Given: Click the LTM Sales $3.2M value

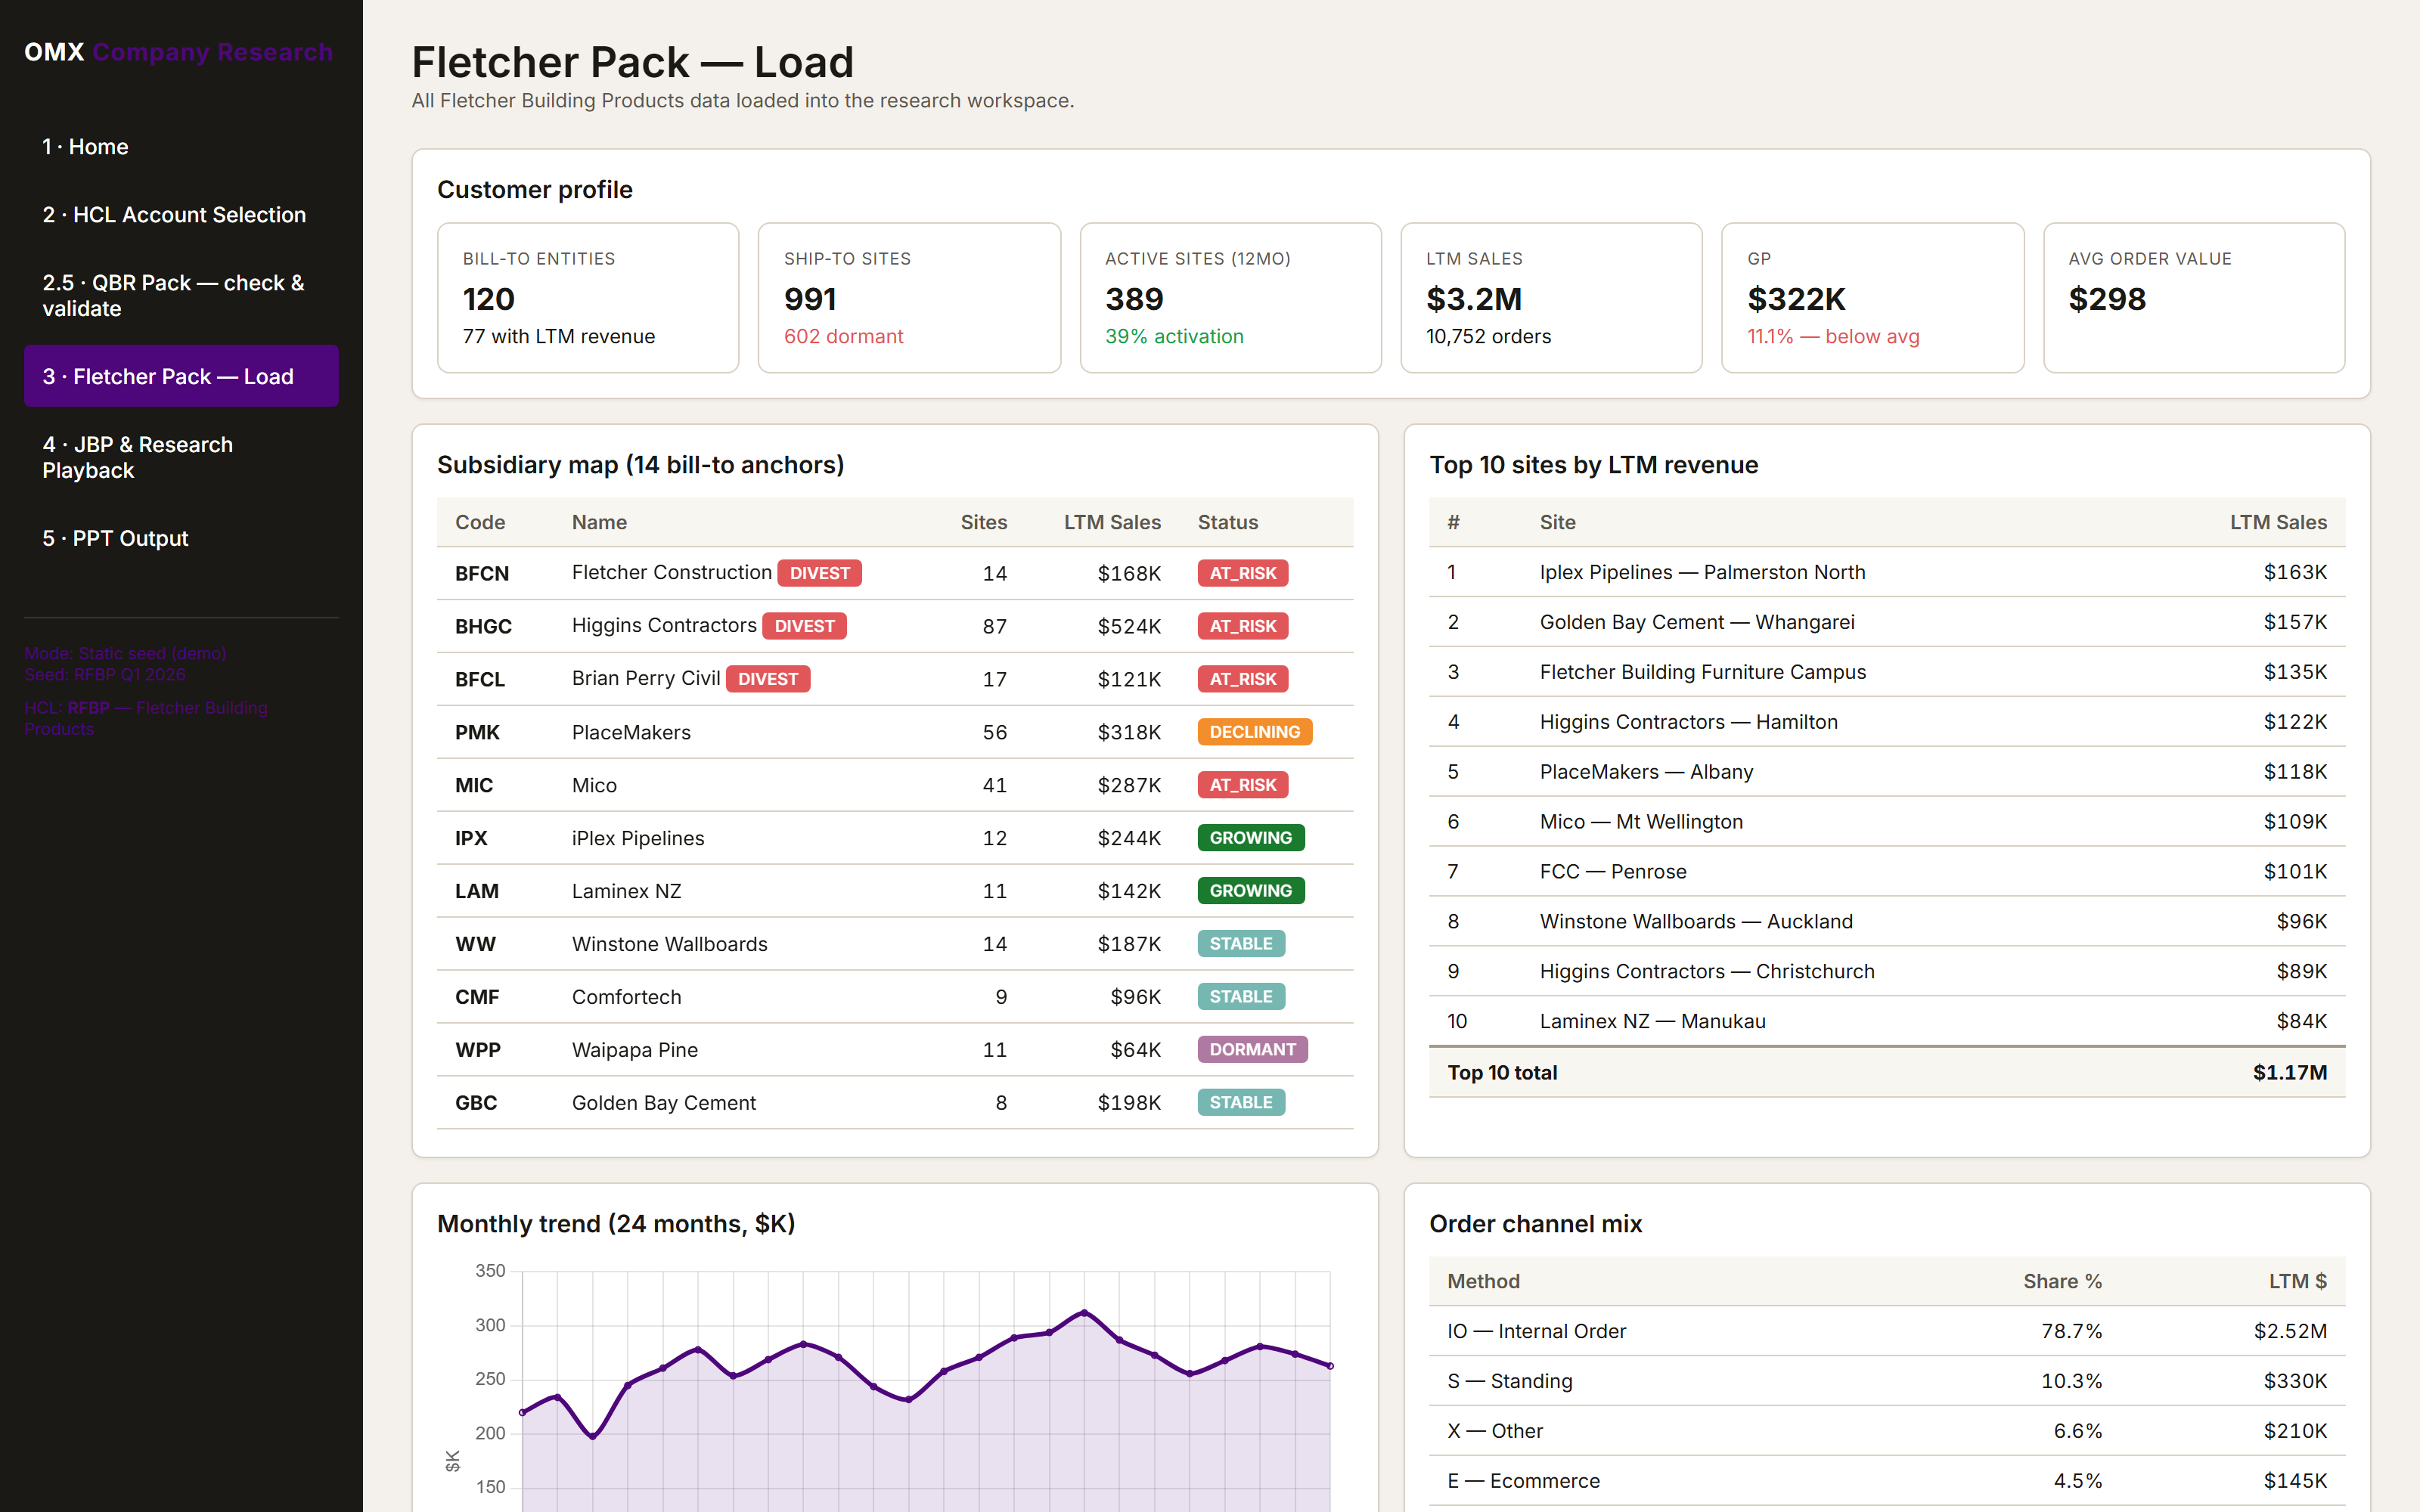Looking at the screenshot, I should [1474, 299].
